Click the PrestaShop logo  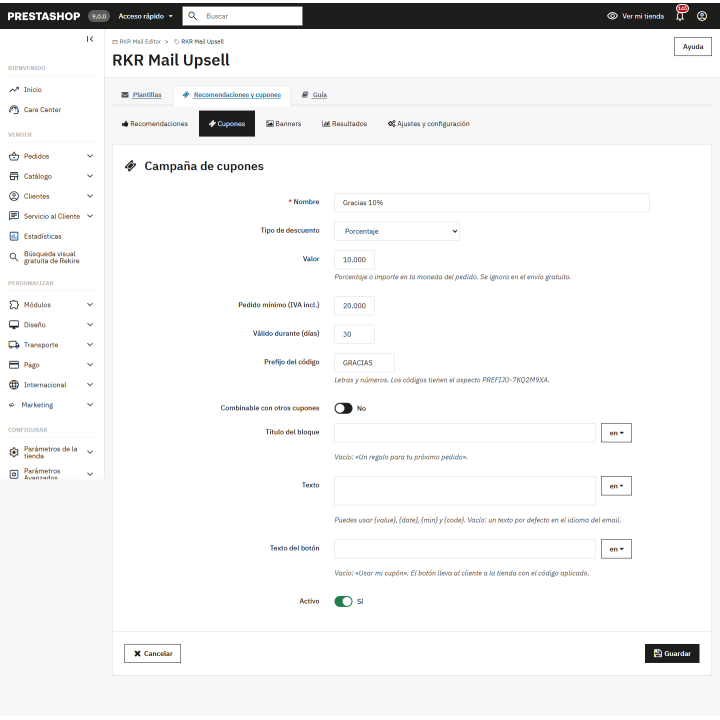tap(44, 16)
